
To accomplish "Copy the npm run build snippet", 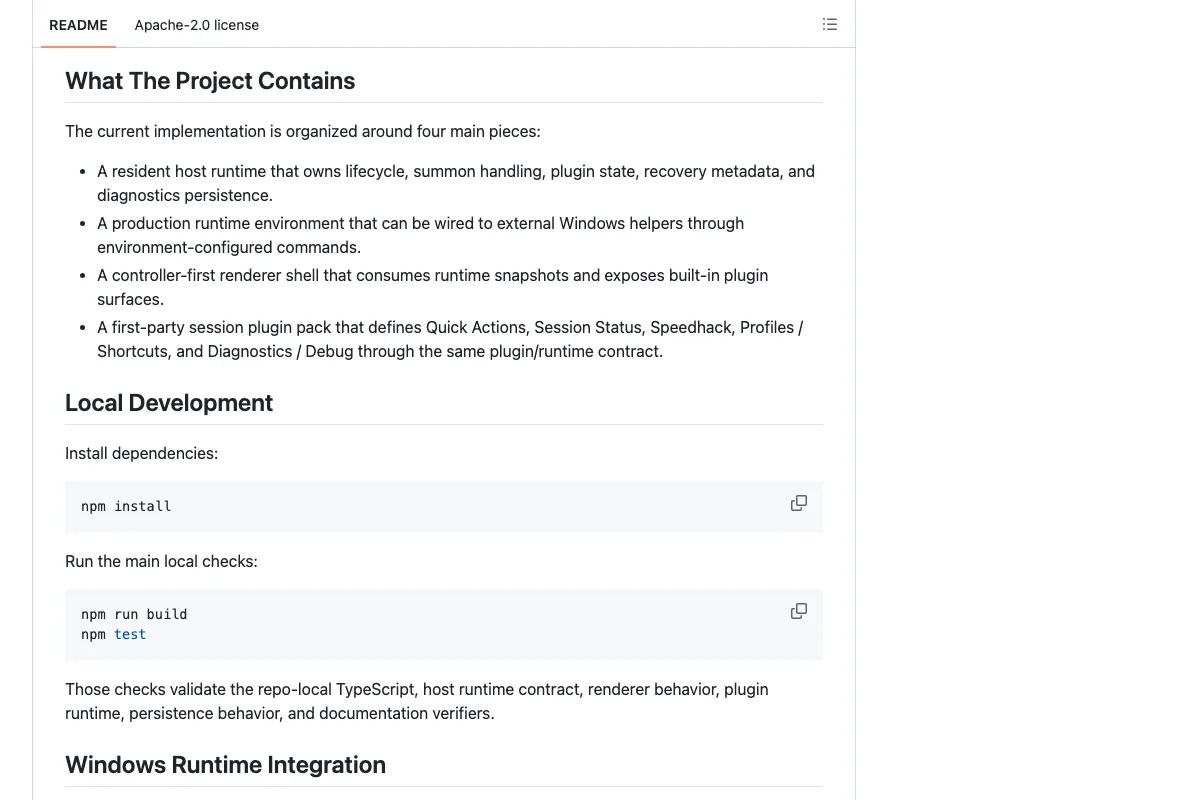I will tap(799, 611).
